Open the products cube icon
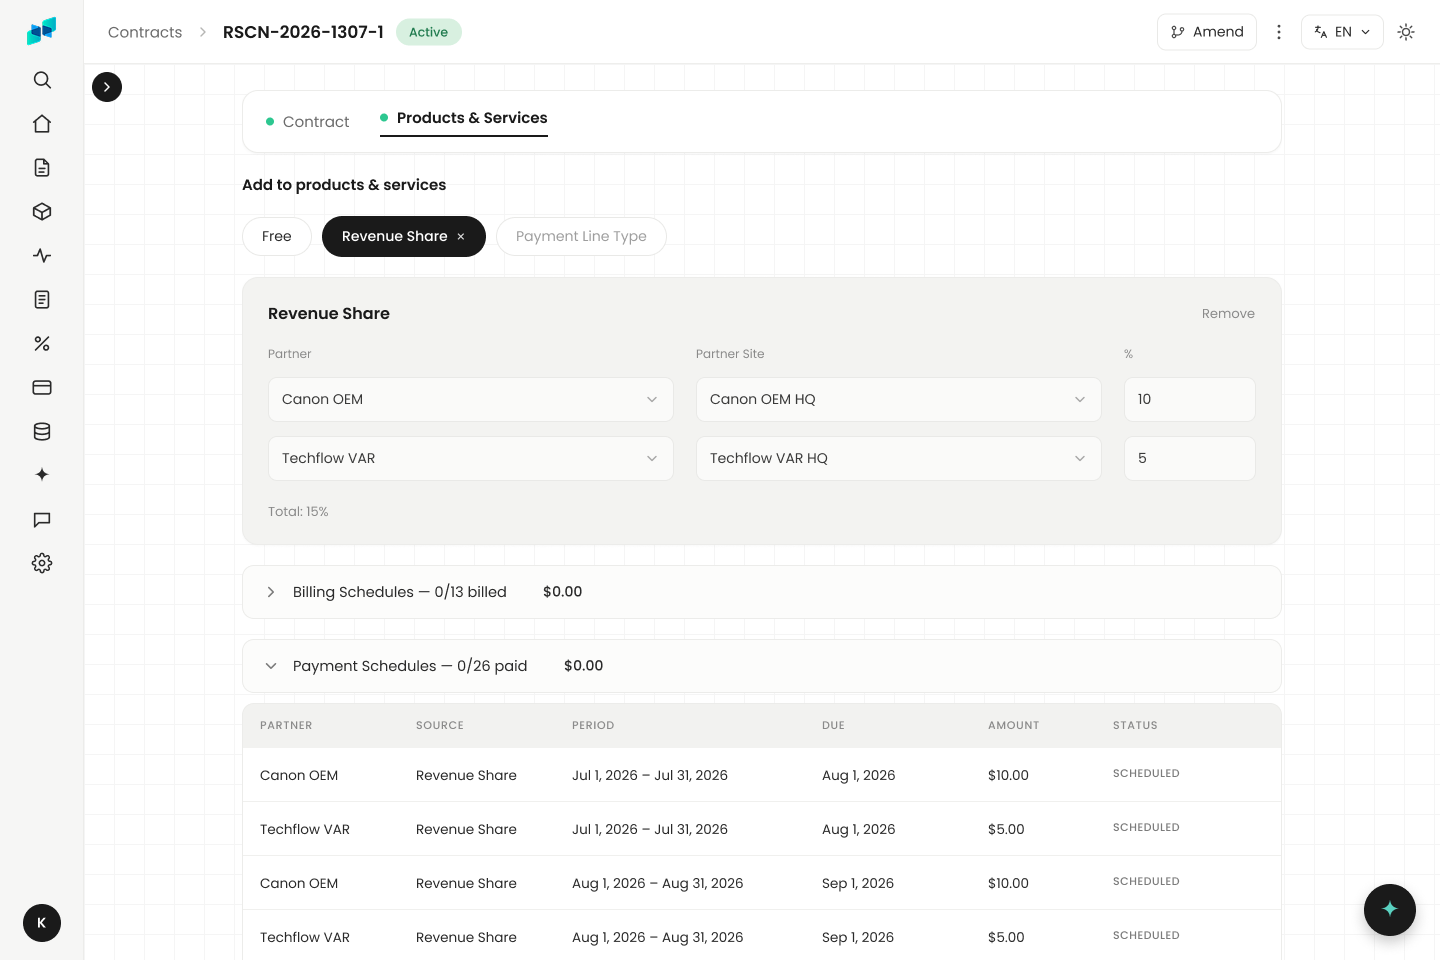 (42, 212)
